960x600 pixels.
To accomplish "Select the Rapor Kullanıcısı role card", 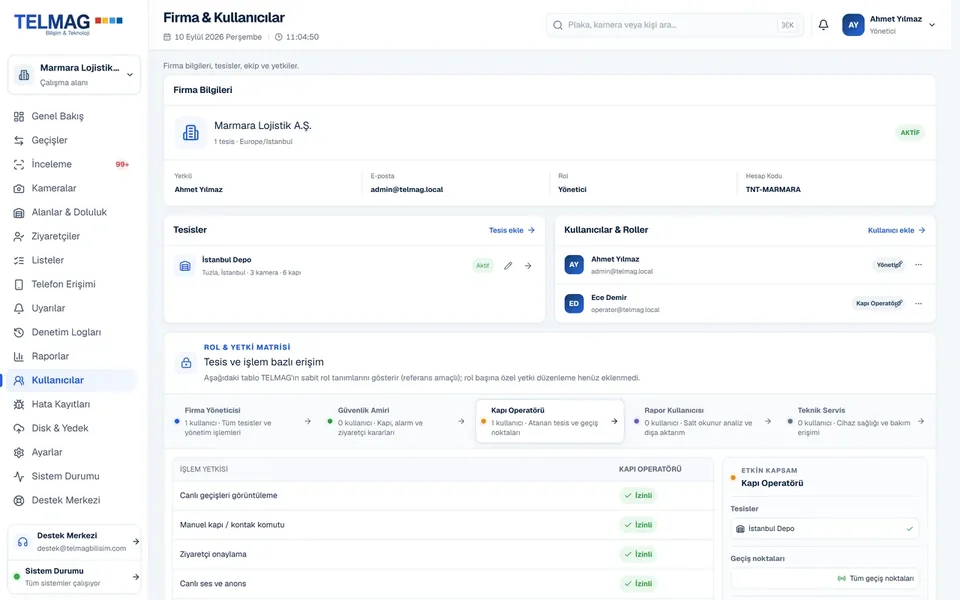I will click(702, 421).
